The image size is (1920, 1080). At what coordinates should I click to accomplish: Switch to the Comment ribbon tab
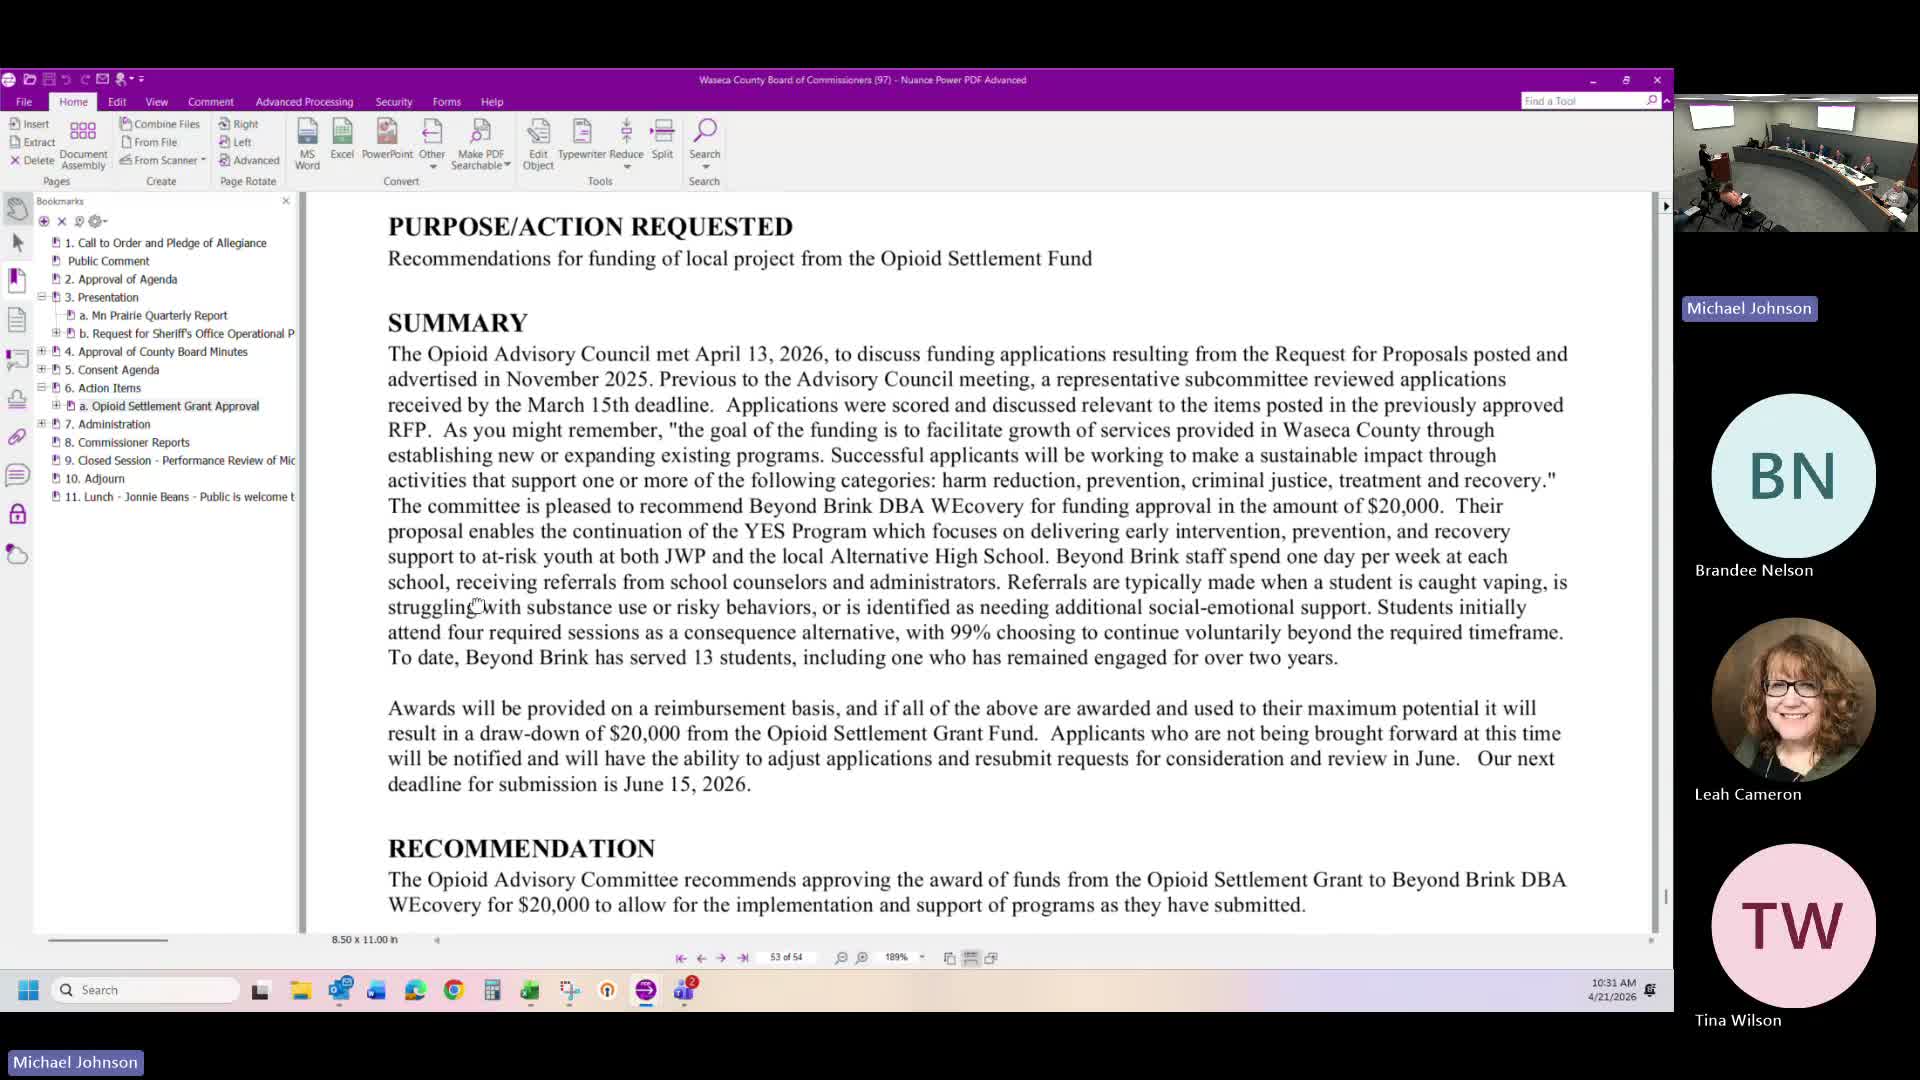click(211, 101)
